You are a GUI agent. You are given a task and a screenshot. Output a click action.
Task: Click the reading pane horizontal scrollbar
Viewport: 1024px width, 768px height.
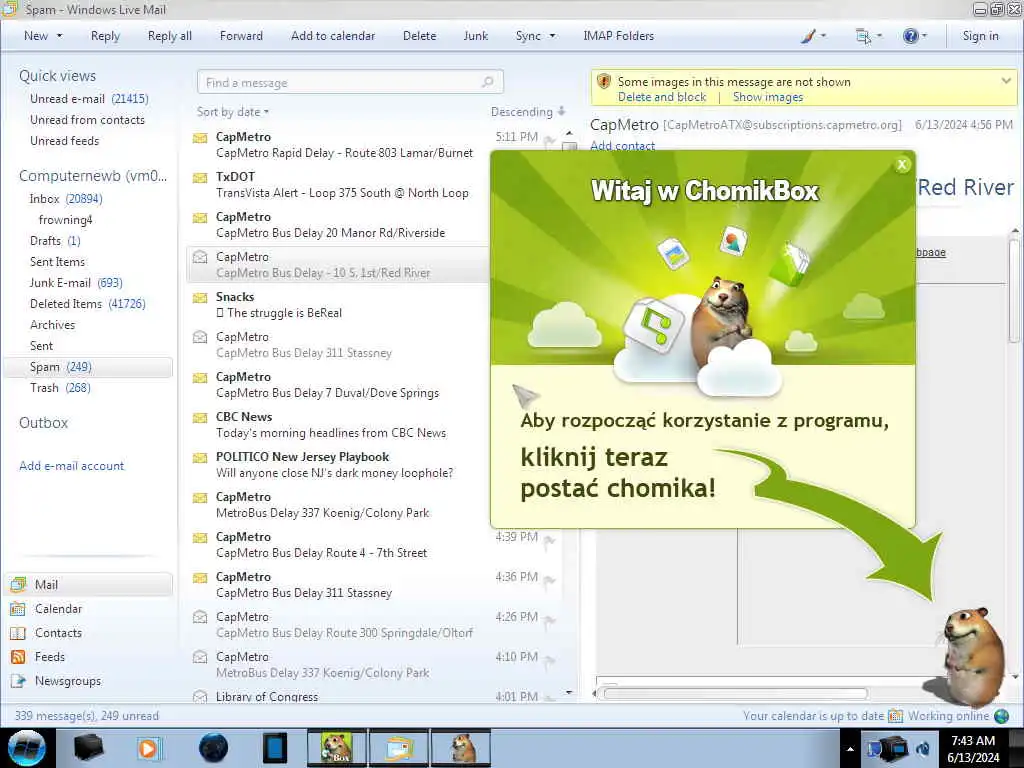(x=735, y=694)
